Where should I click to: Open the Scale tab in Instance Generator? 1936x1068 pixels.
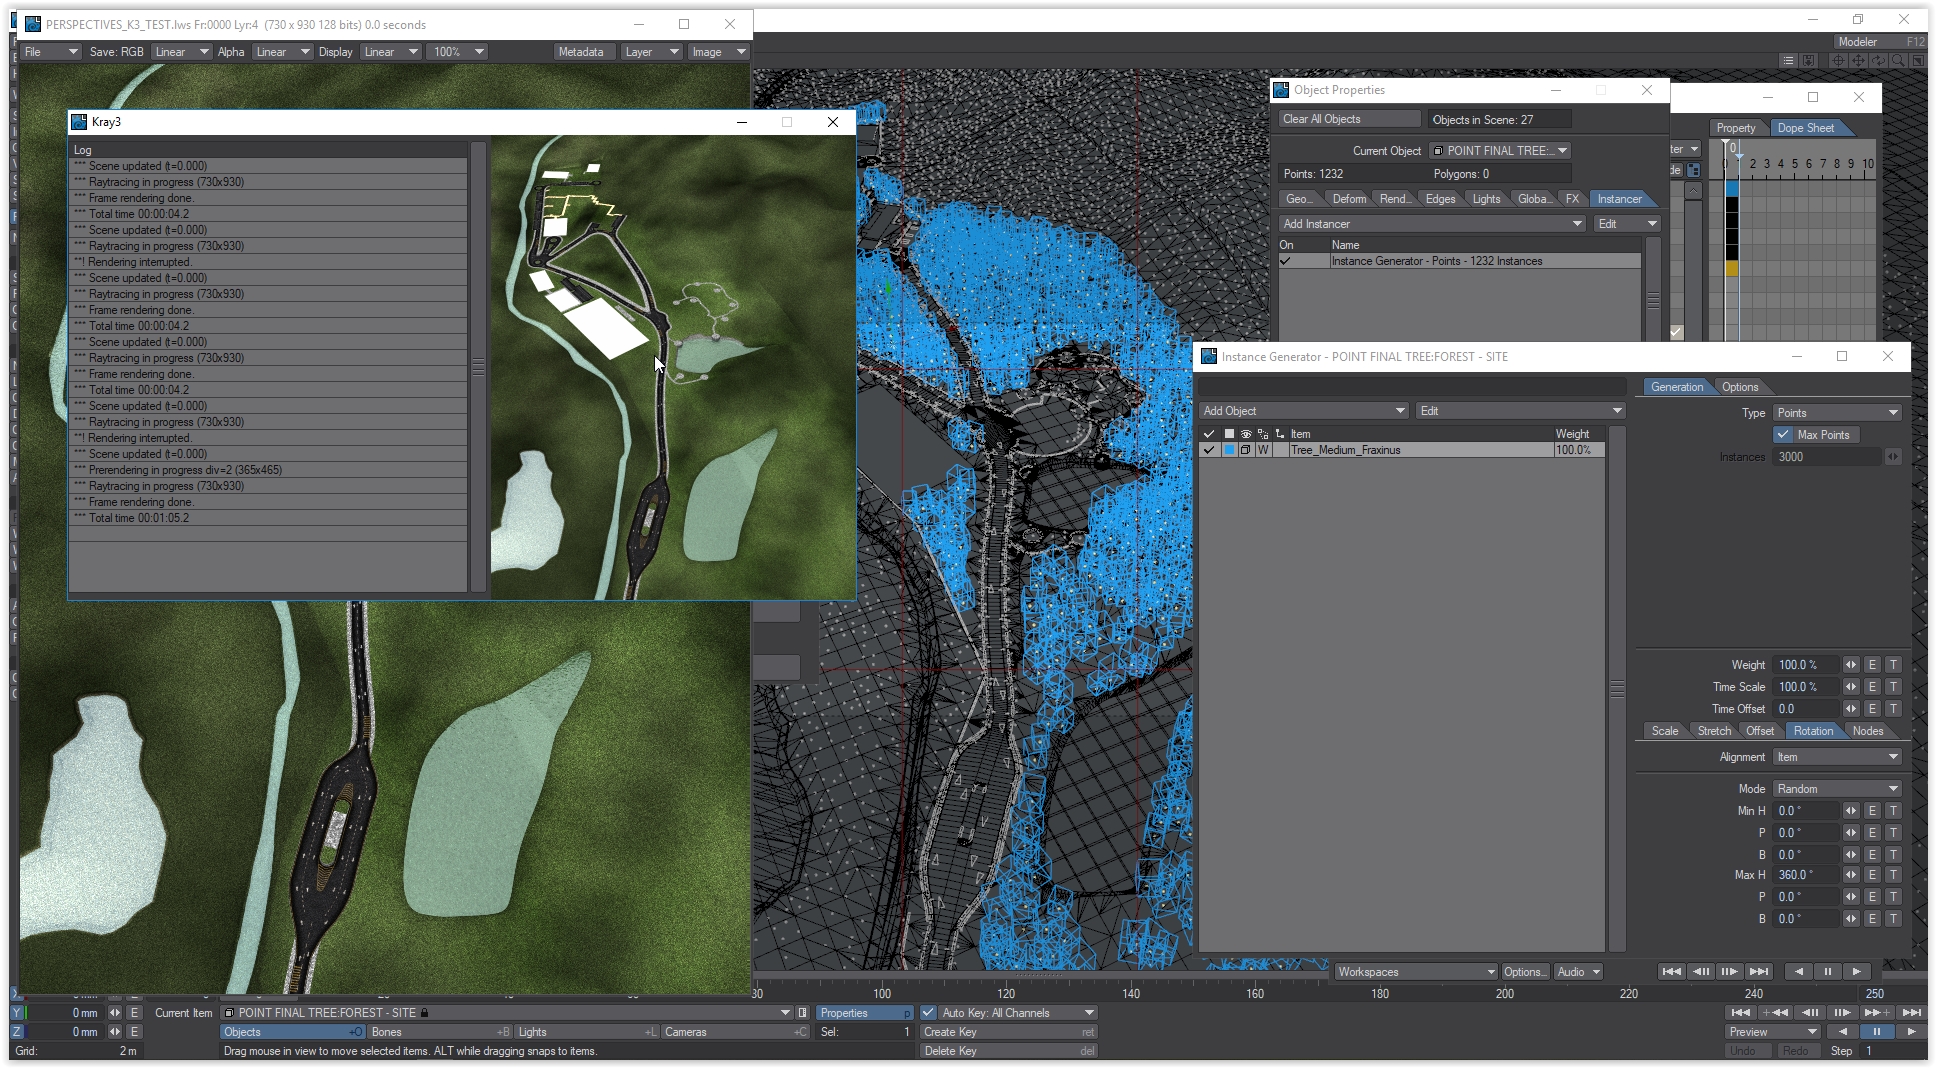tap(1664, 731)
